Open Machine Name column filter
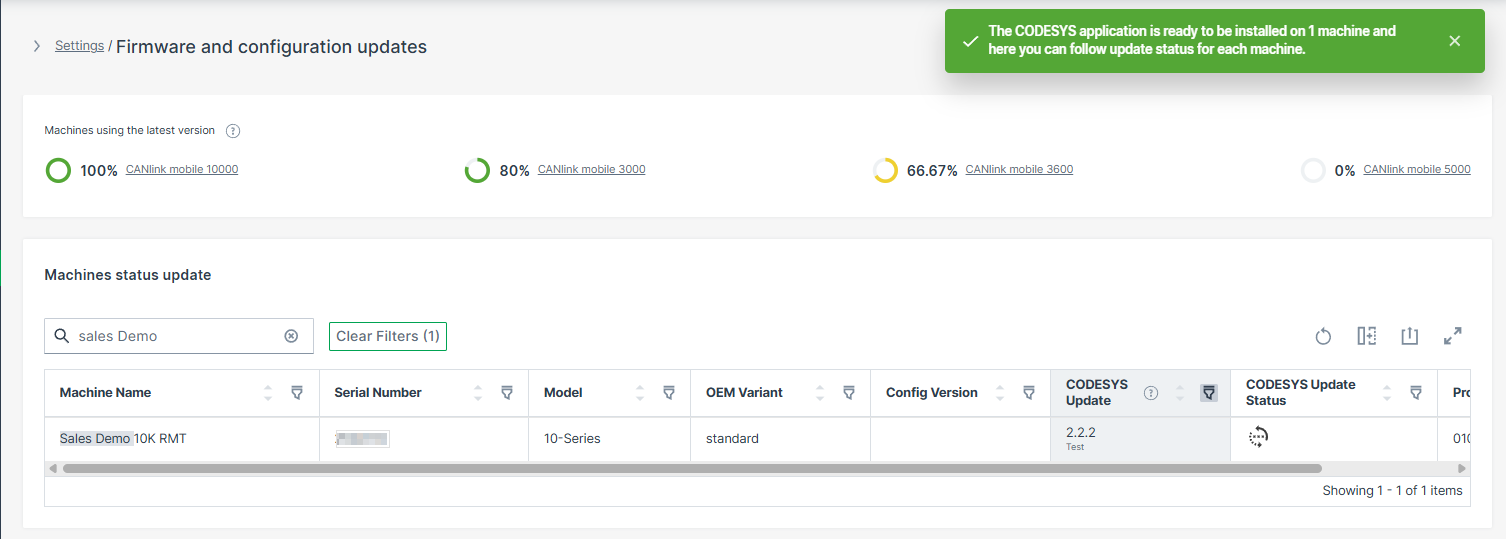 (297, 393)
